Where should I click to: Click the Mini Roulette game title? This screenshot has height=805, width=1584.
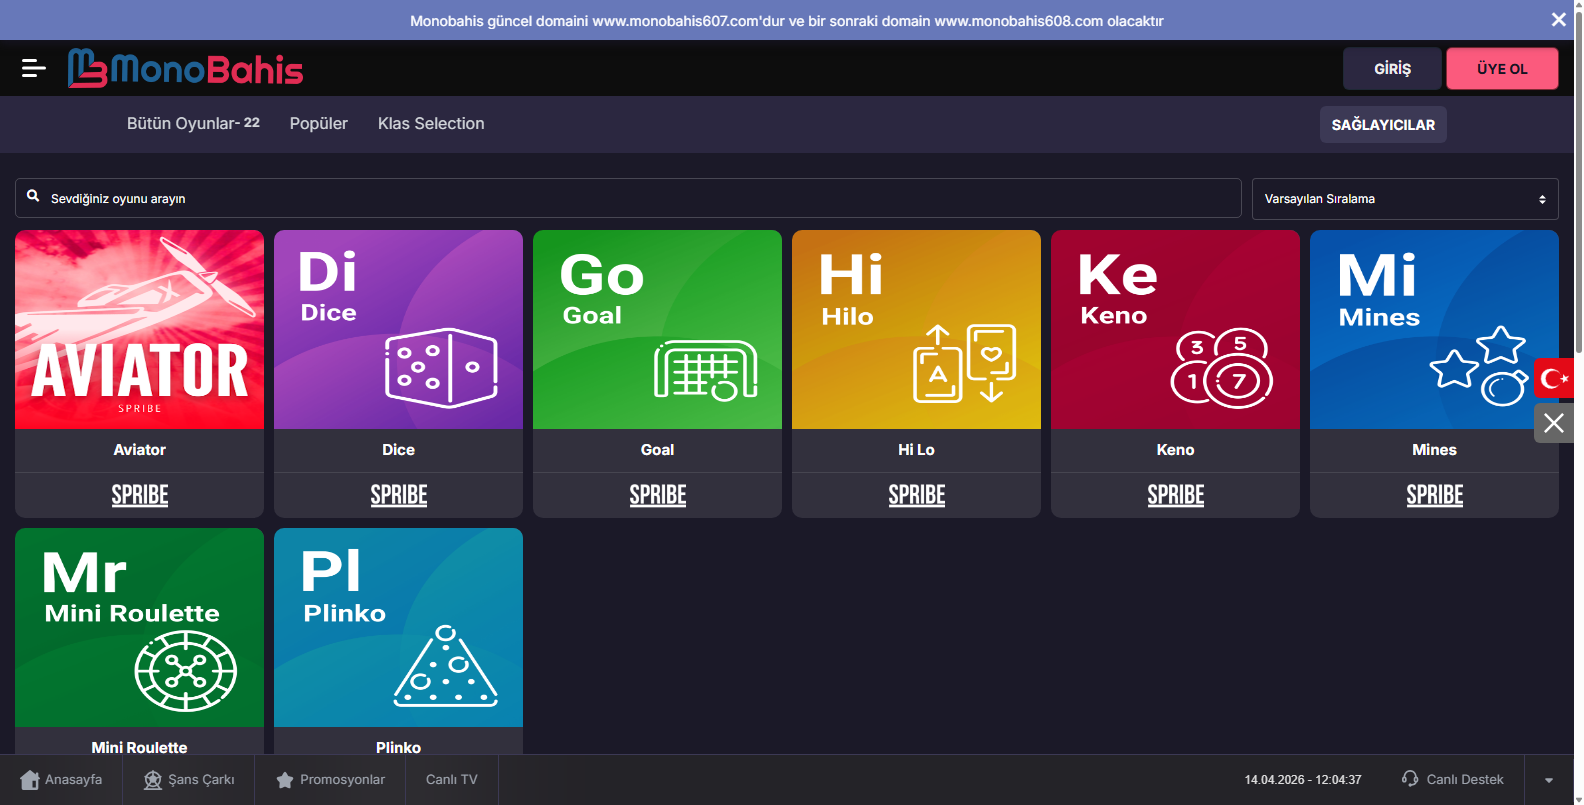point(139,747)
